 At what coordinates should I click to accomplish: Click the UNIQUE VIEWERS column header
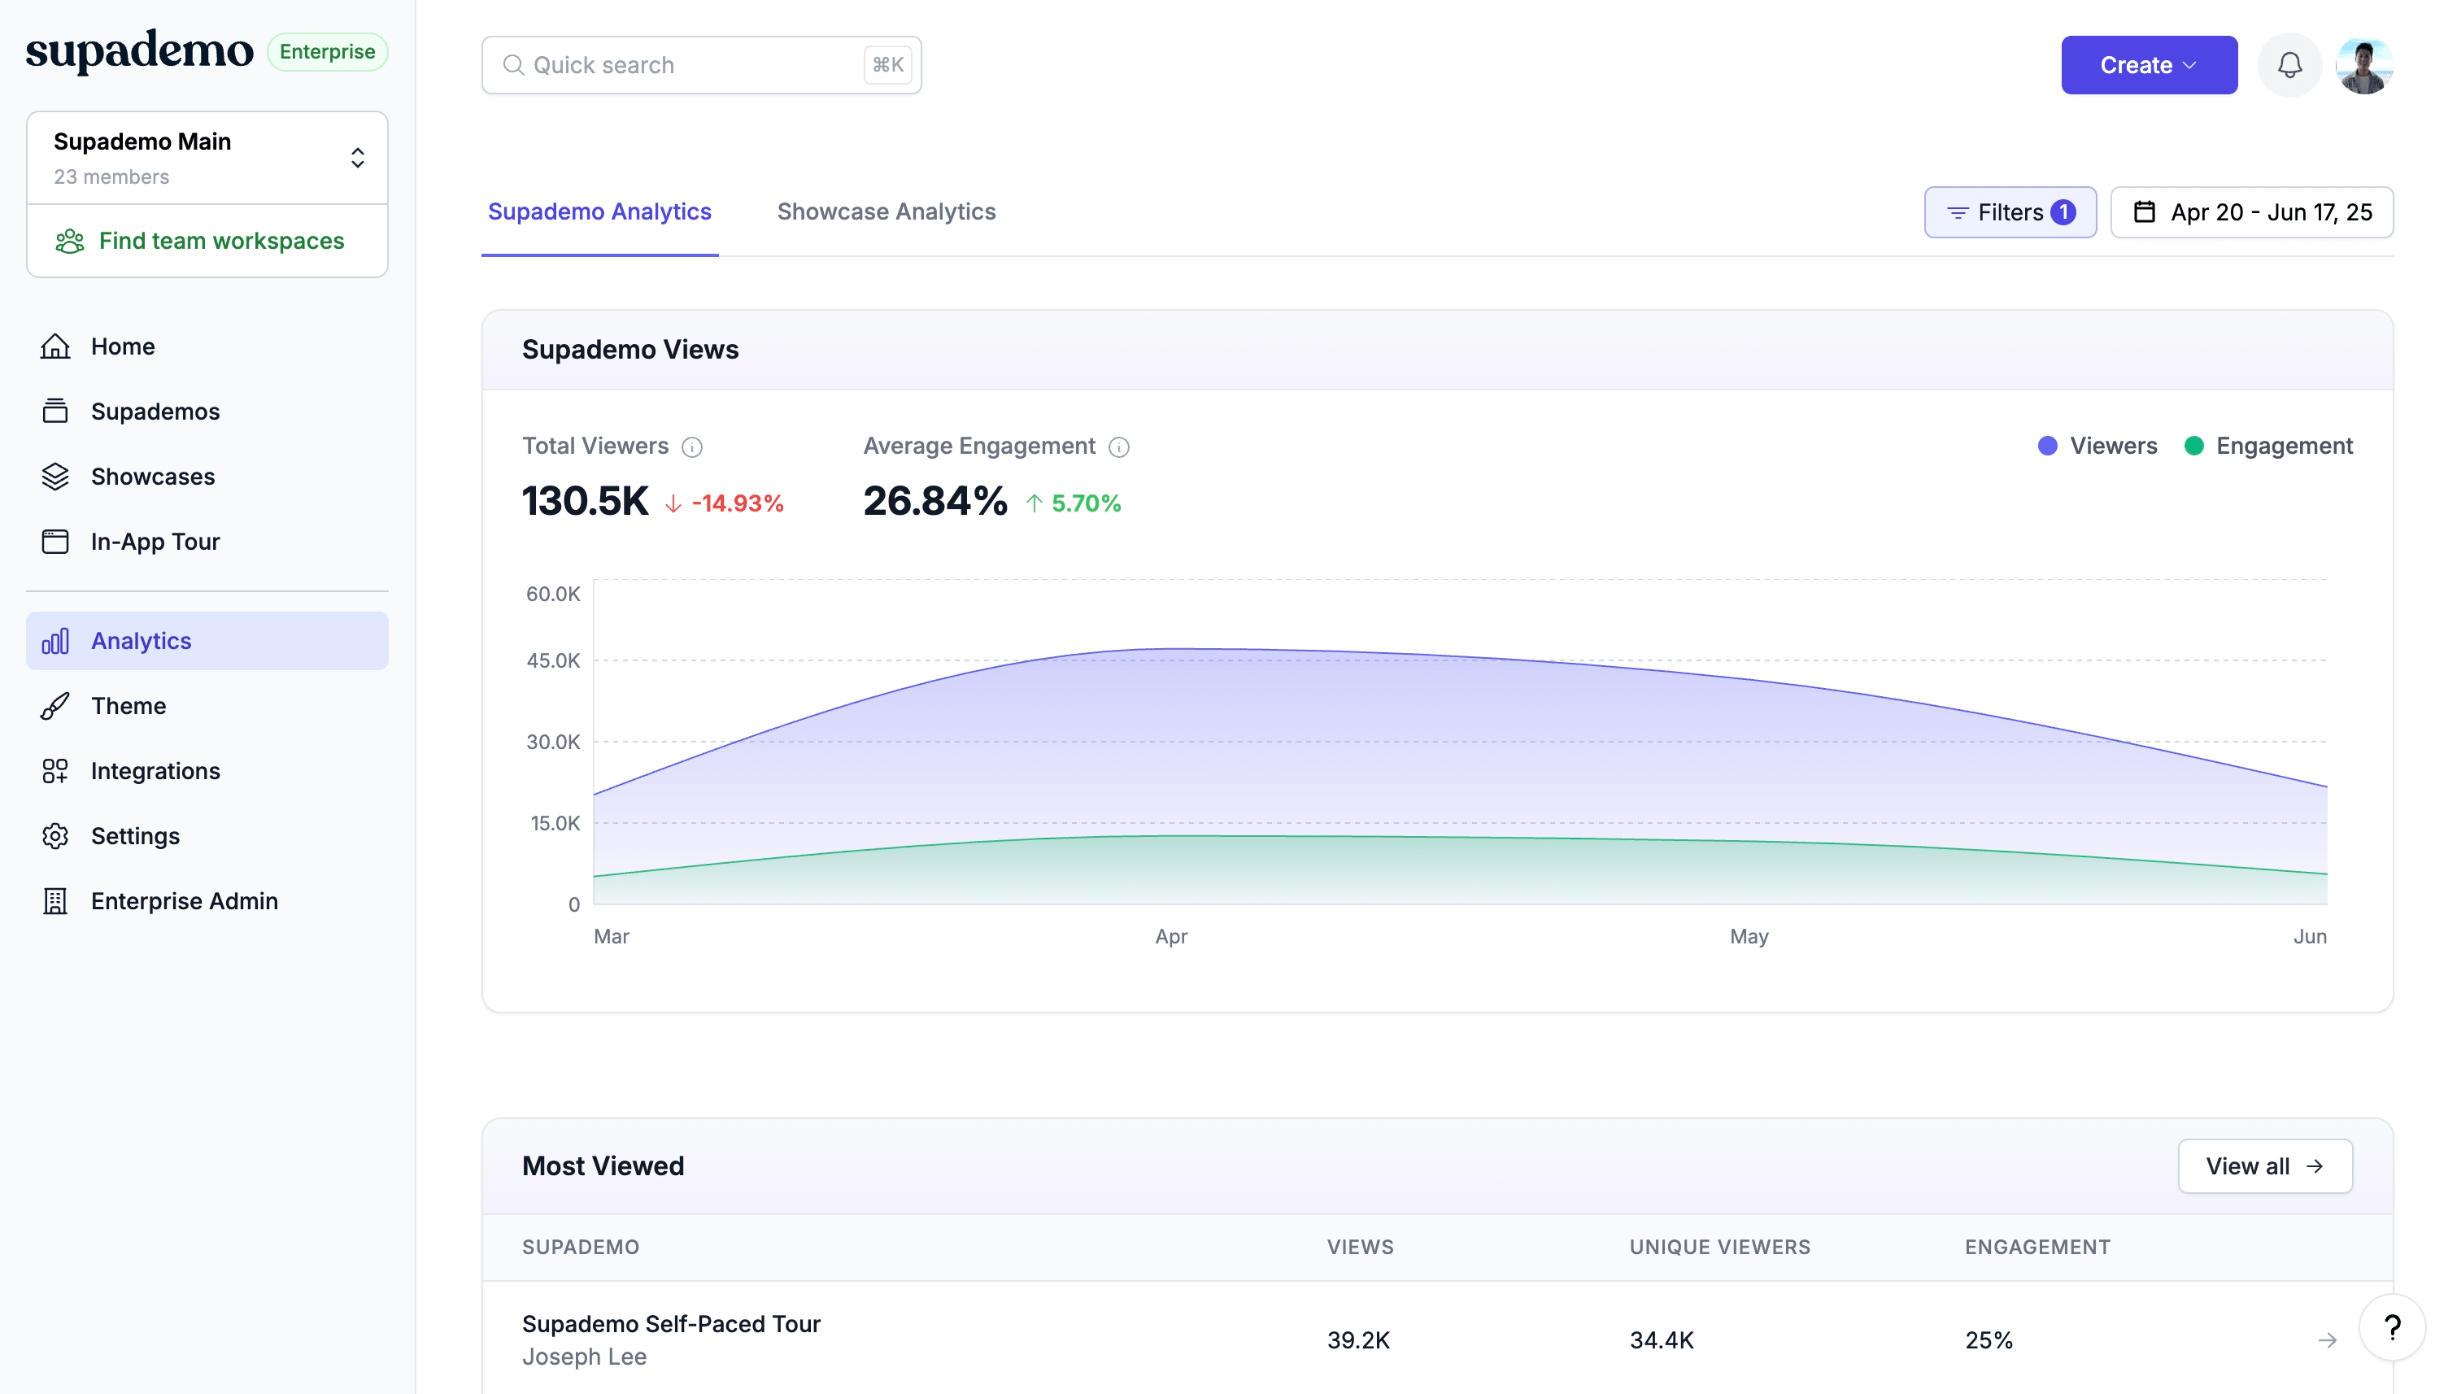[x=1720, y=1247]
